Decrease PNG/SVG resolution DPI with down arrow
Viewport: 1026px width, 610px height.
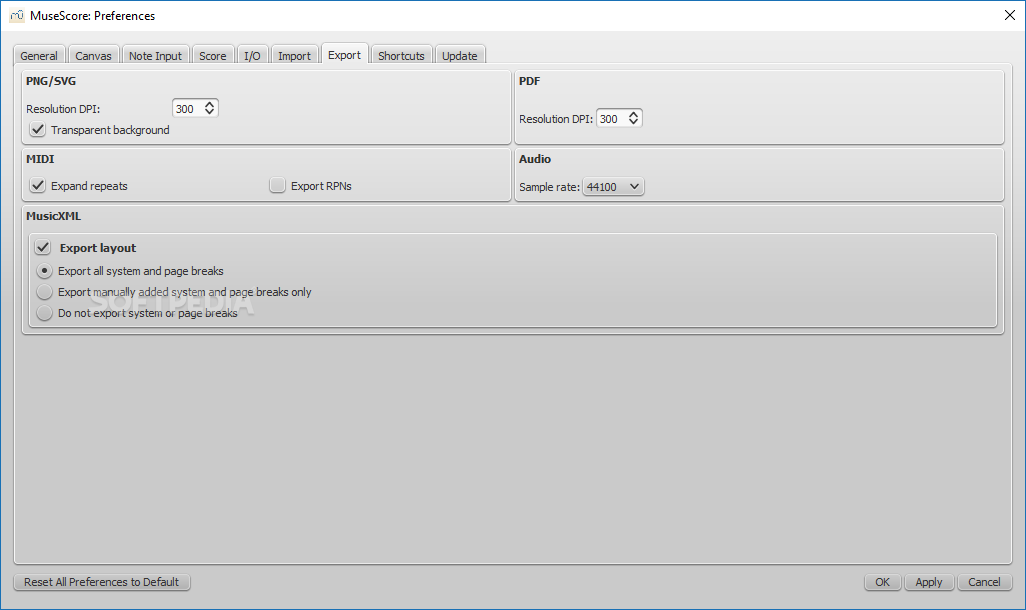pyautogui.click(x=209, y=113)
